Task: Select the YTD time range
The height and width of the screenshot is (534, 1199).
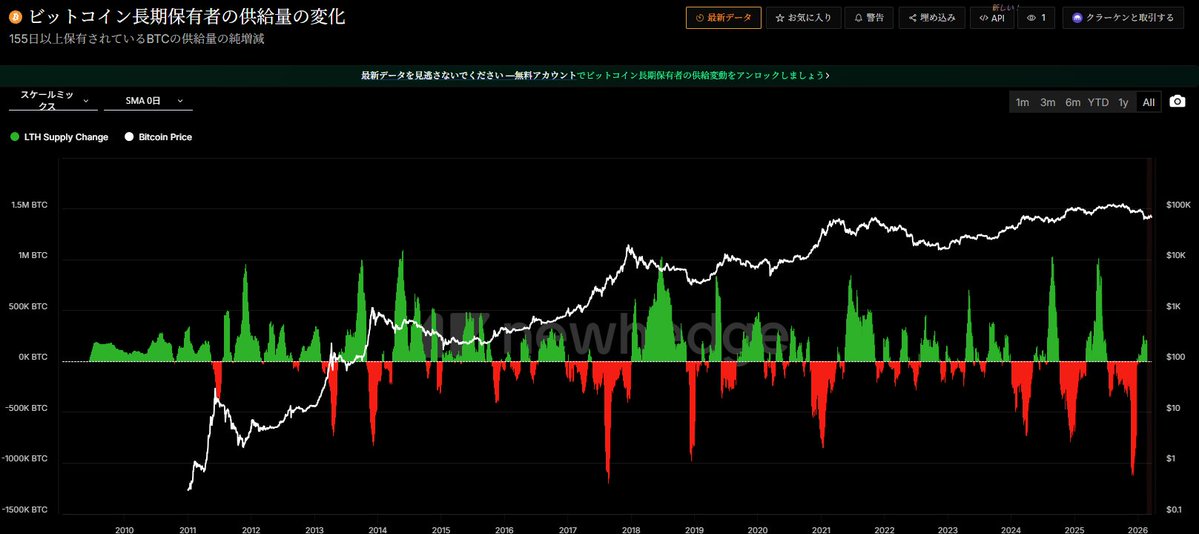Action: click(1098, 102)
